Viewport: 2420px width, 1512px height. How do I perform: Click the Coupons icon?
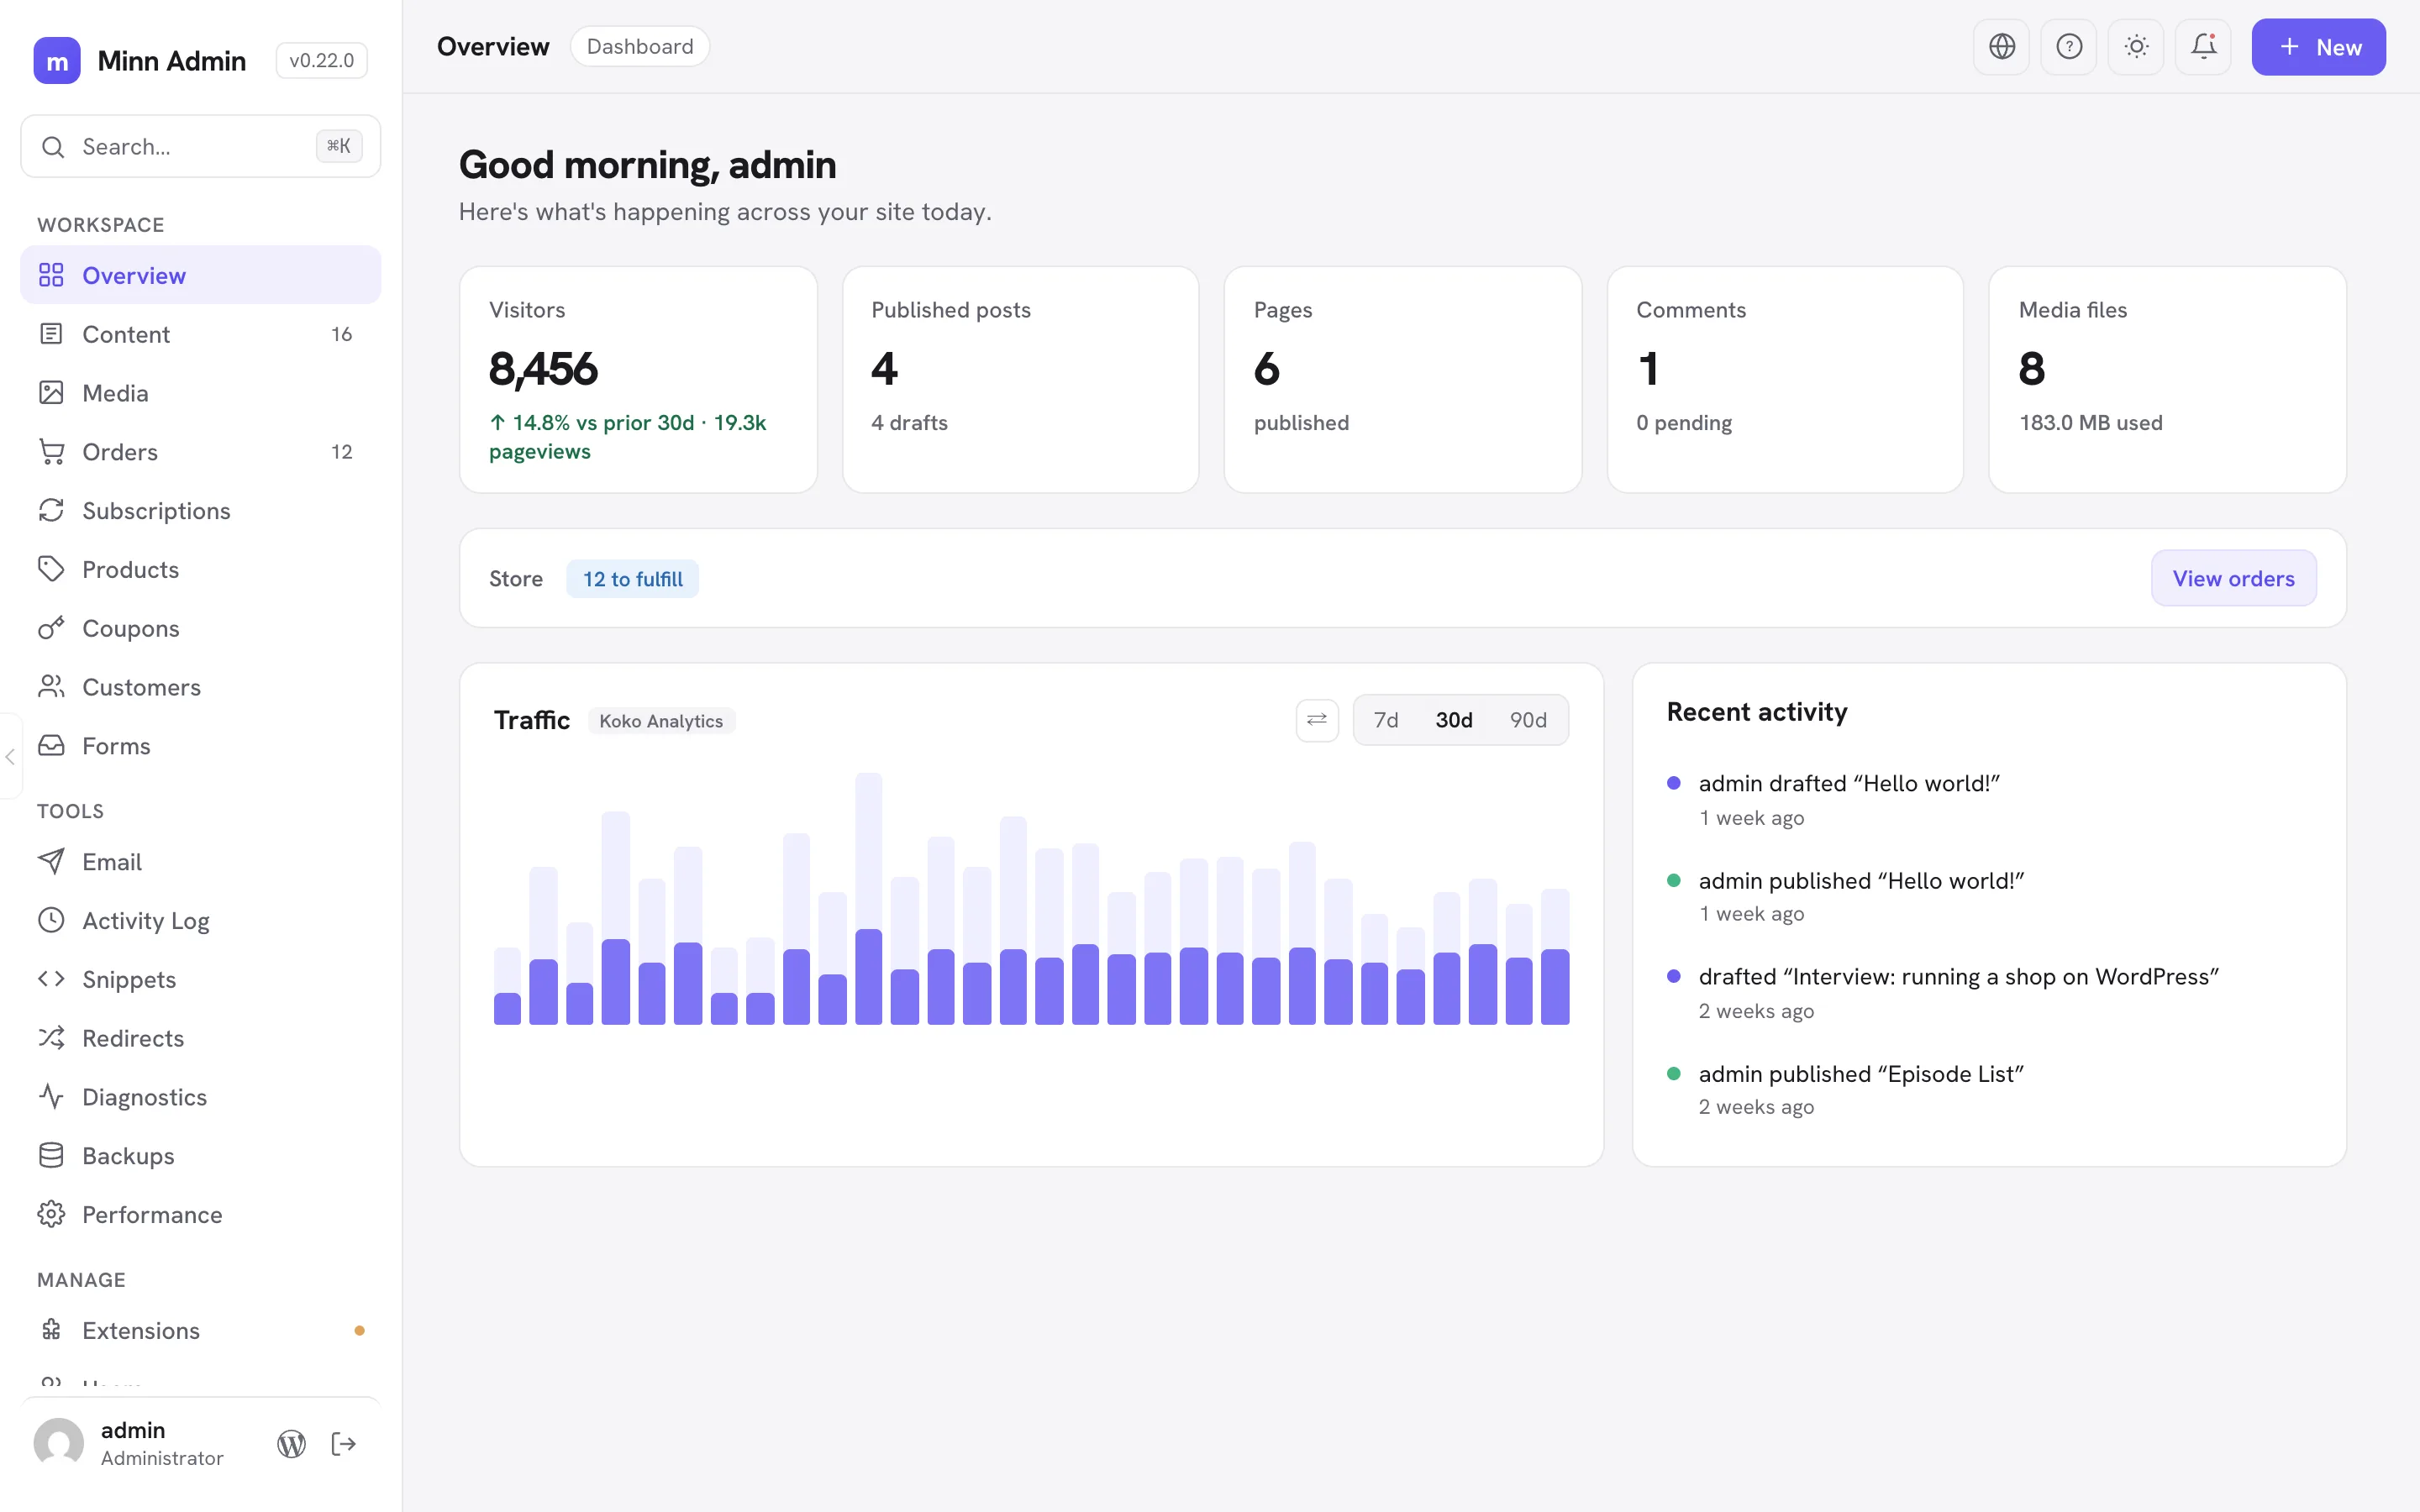(51, 628)
